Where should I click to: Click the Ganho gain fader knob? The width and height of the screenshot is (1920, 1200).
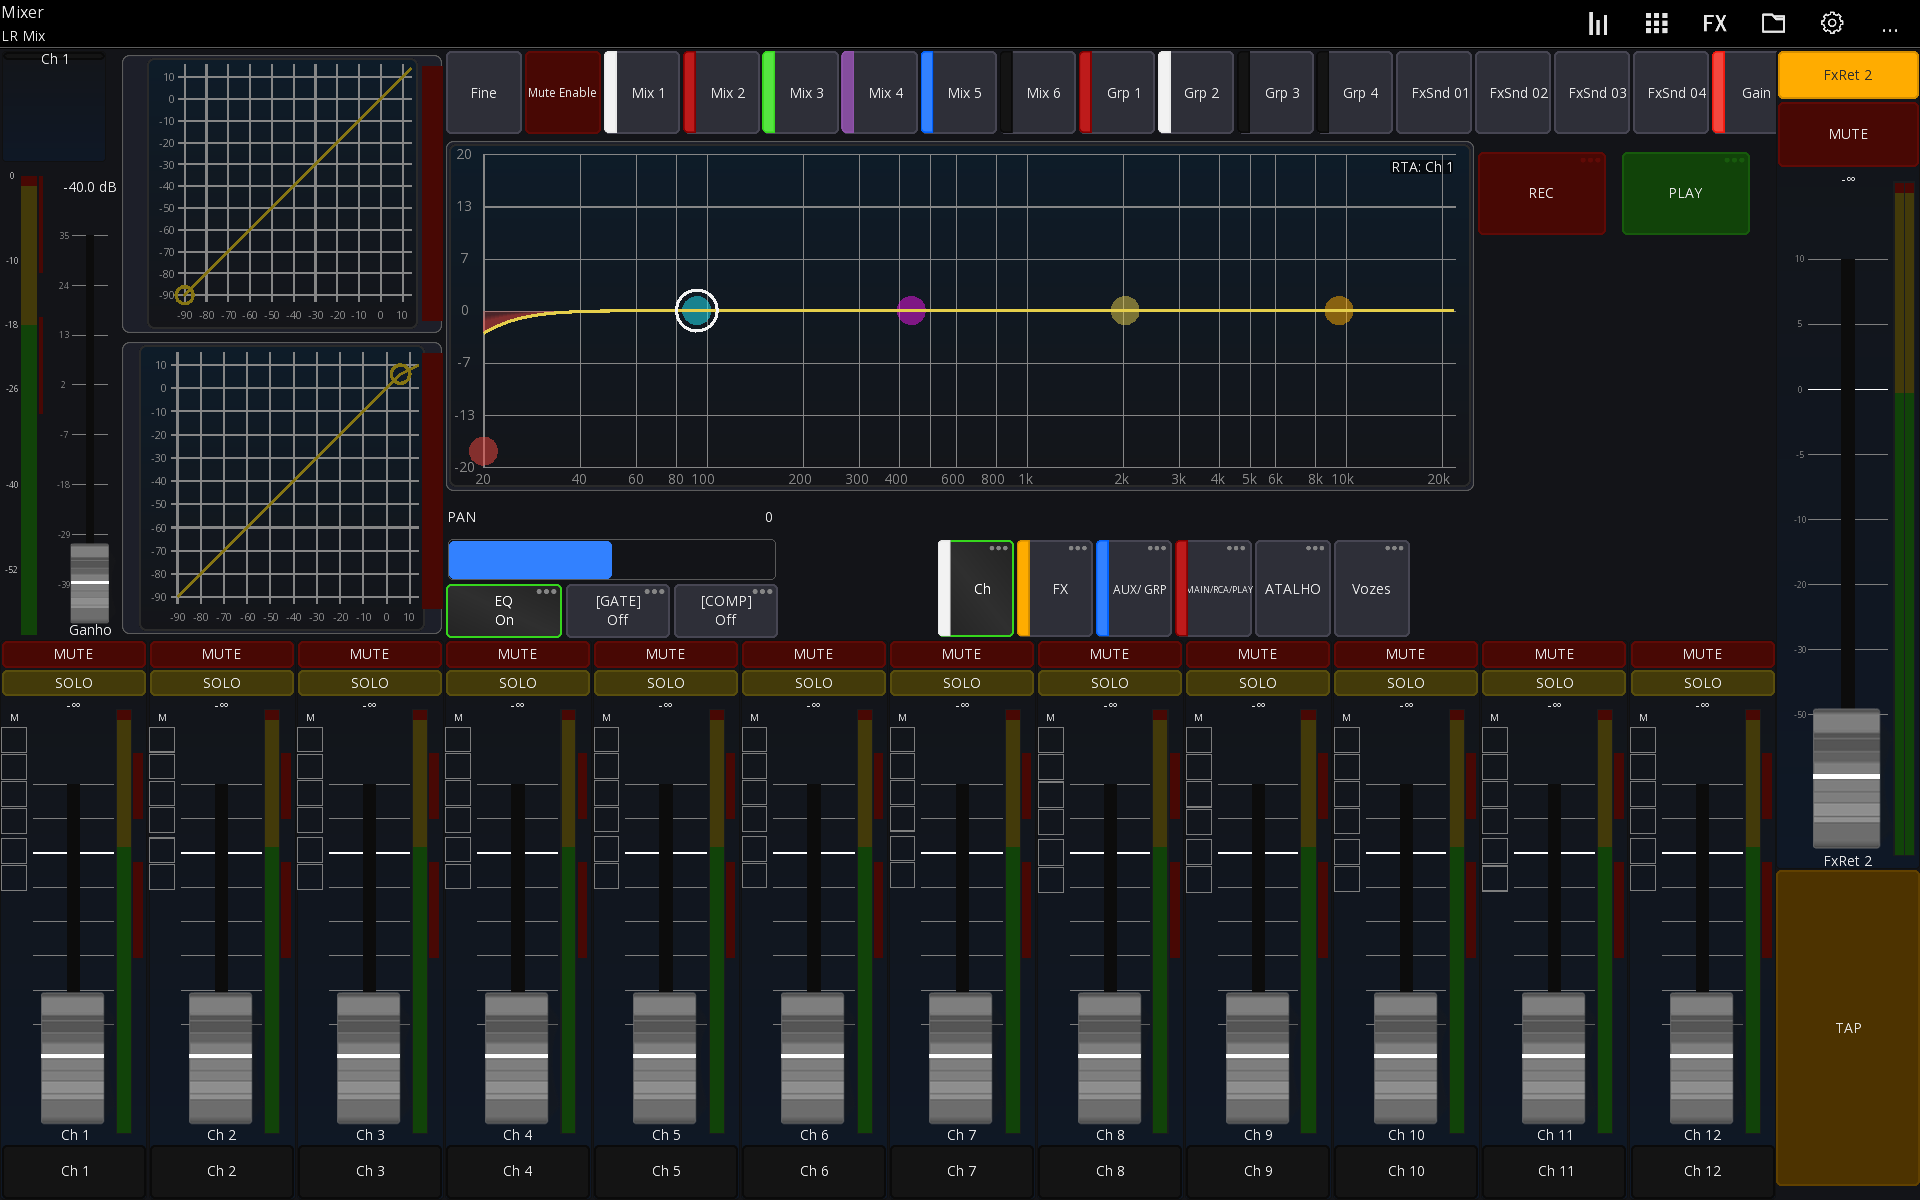pos(90,582)
